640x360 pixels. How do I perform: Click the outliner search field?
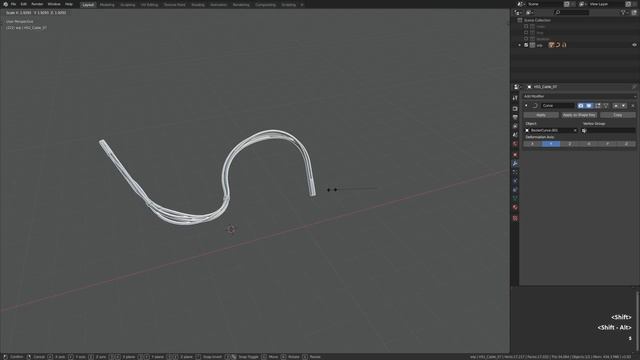coord(571,13)
